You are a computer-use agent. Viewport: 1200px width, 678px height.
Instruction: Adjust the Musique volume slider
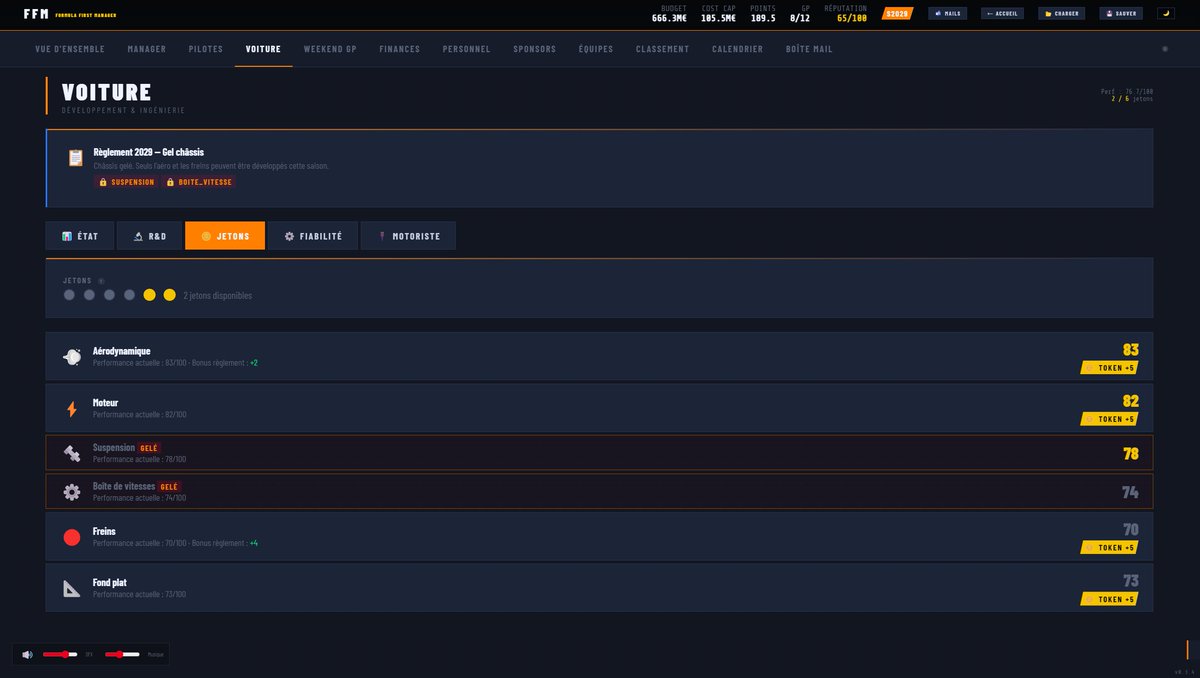point(122,654)
